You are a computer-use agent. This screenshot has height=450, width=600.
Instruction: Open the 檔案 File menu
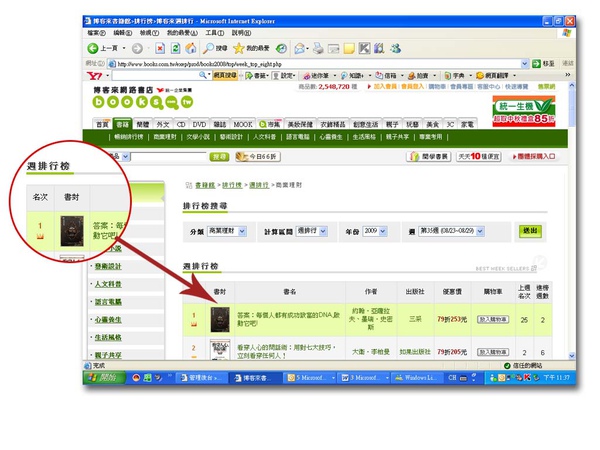click(96, 33)
